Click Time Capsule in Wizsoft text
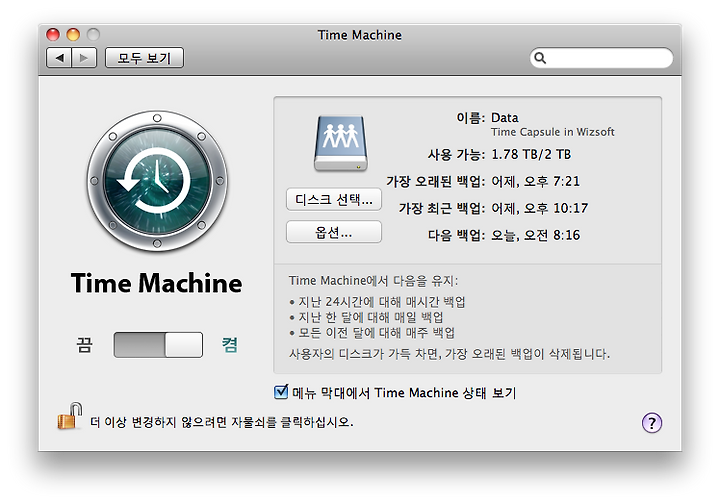 point(552,132)
